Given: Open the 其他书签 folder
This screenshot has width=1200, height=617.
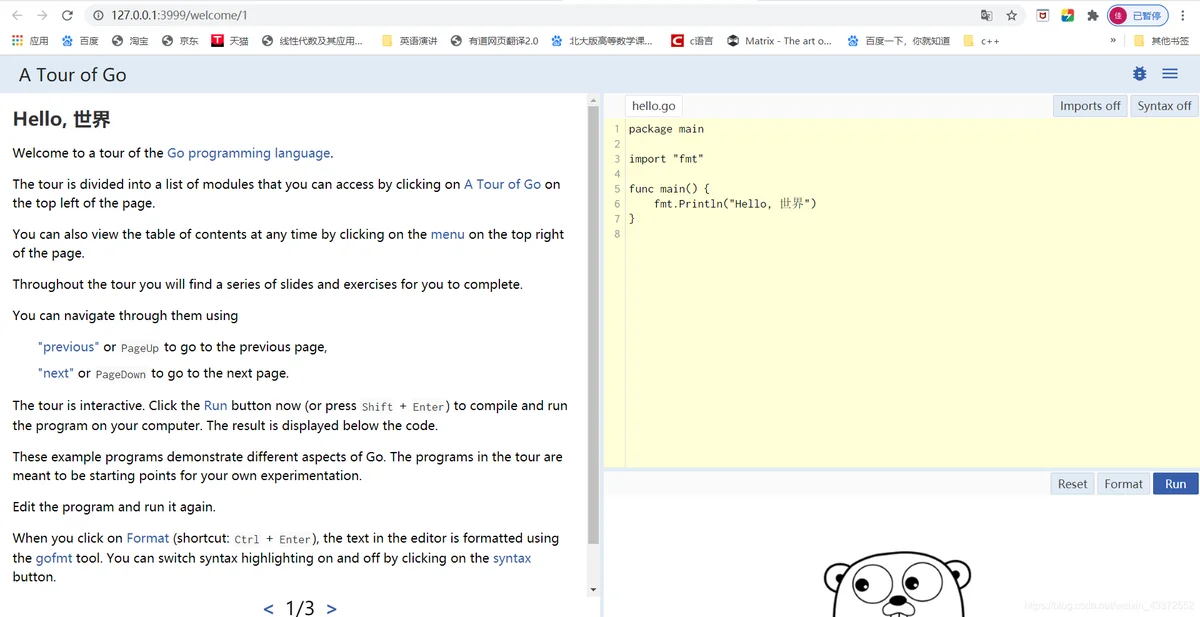Looking at the screenshot, I should (x=1161, y=41).
